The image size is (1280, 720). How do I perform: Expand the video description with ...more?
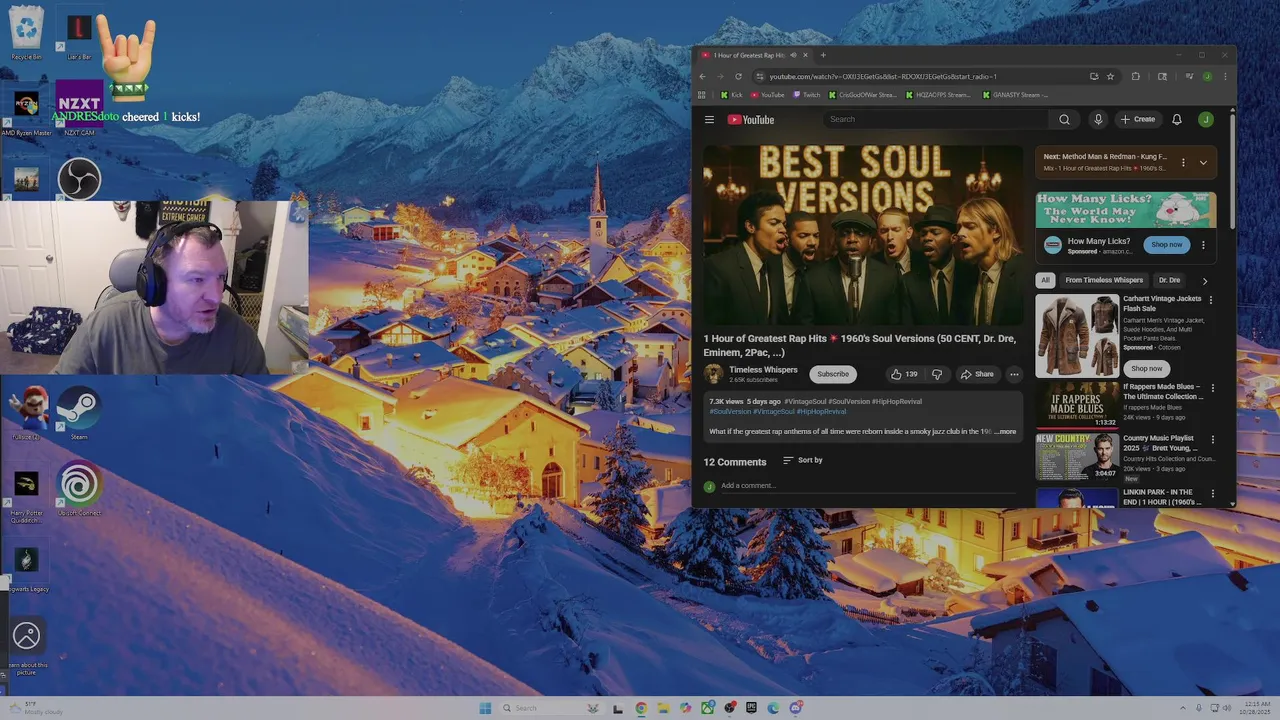pos(1006,432)
